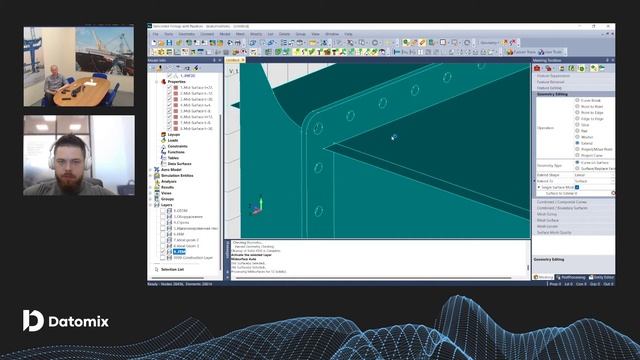Select the Results tree item
Image resolution: width=640 pixels, height=360 pixels.
(167, 187)
